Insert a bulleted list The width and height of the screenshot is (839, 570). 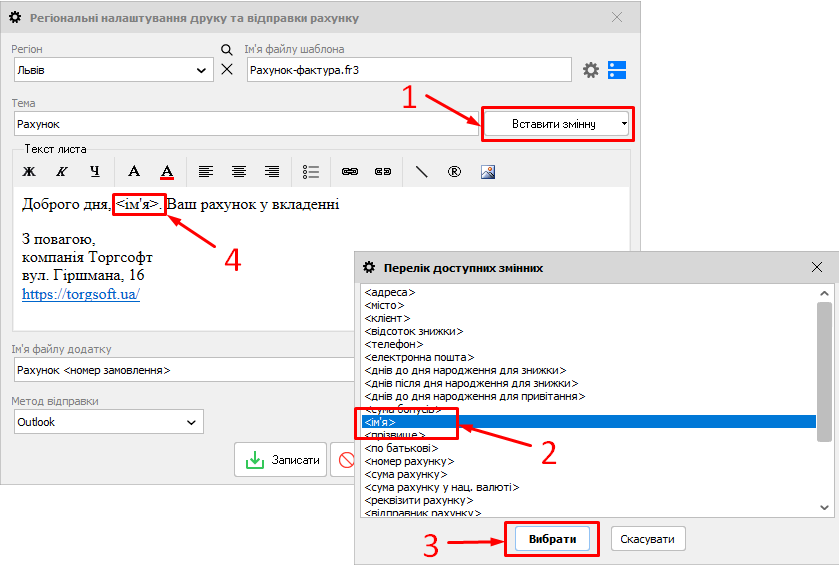[x=311, y=171]
